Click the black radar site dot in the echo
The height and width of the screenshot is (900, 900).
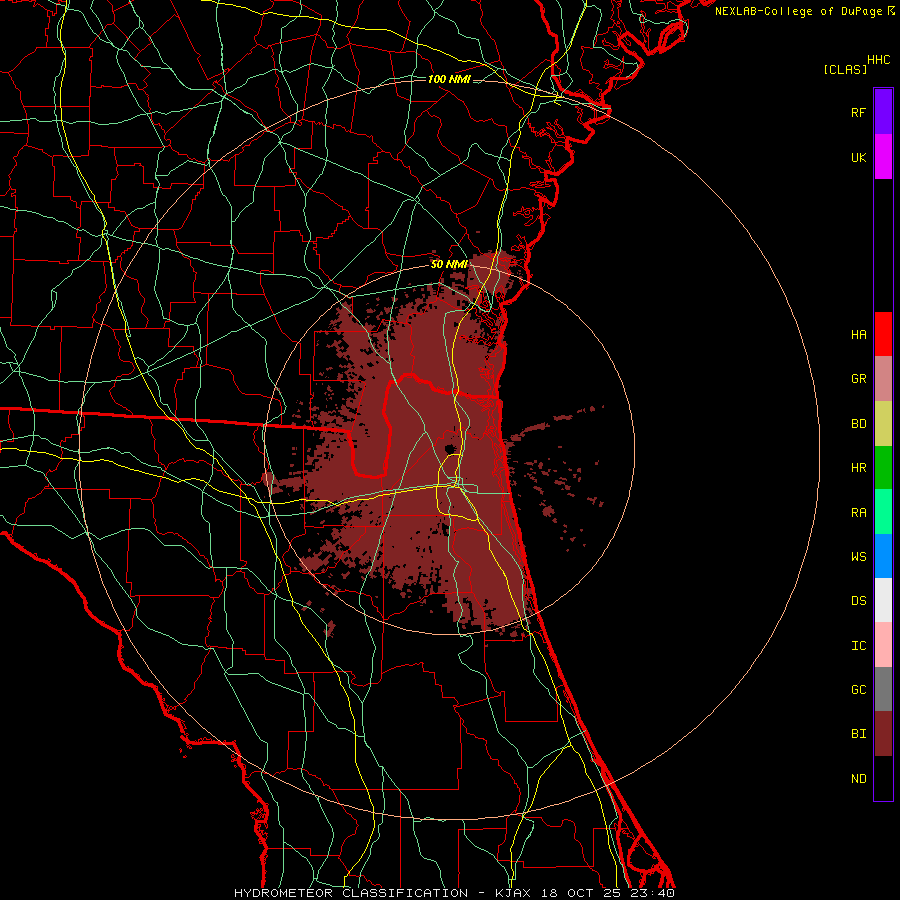[449, 449]
